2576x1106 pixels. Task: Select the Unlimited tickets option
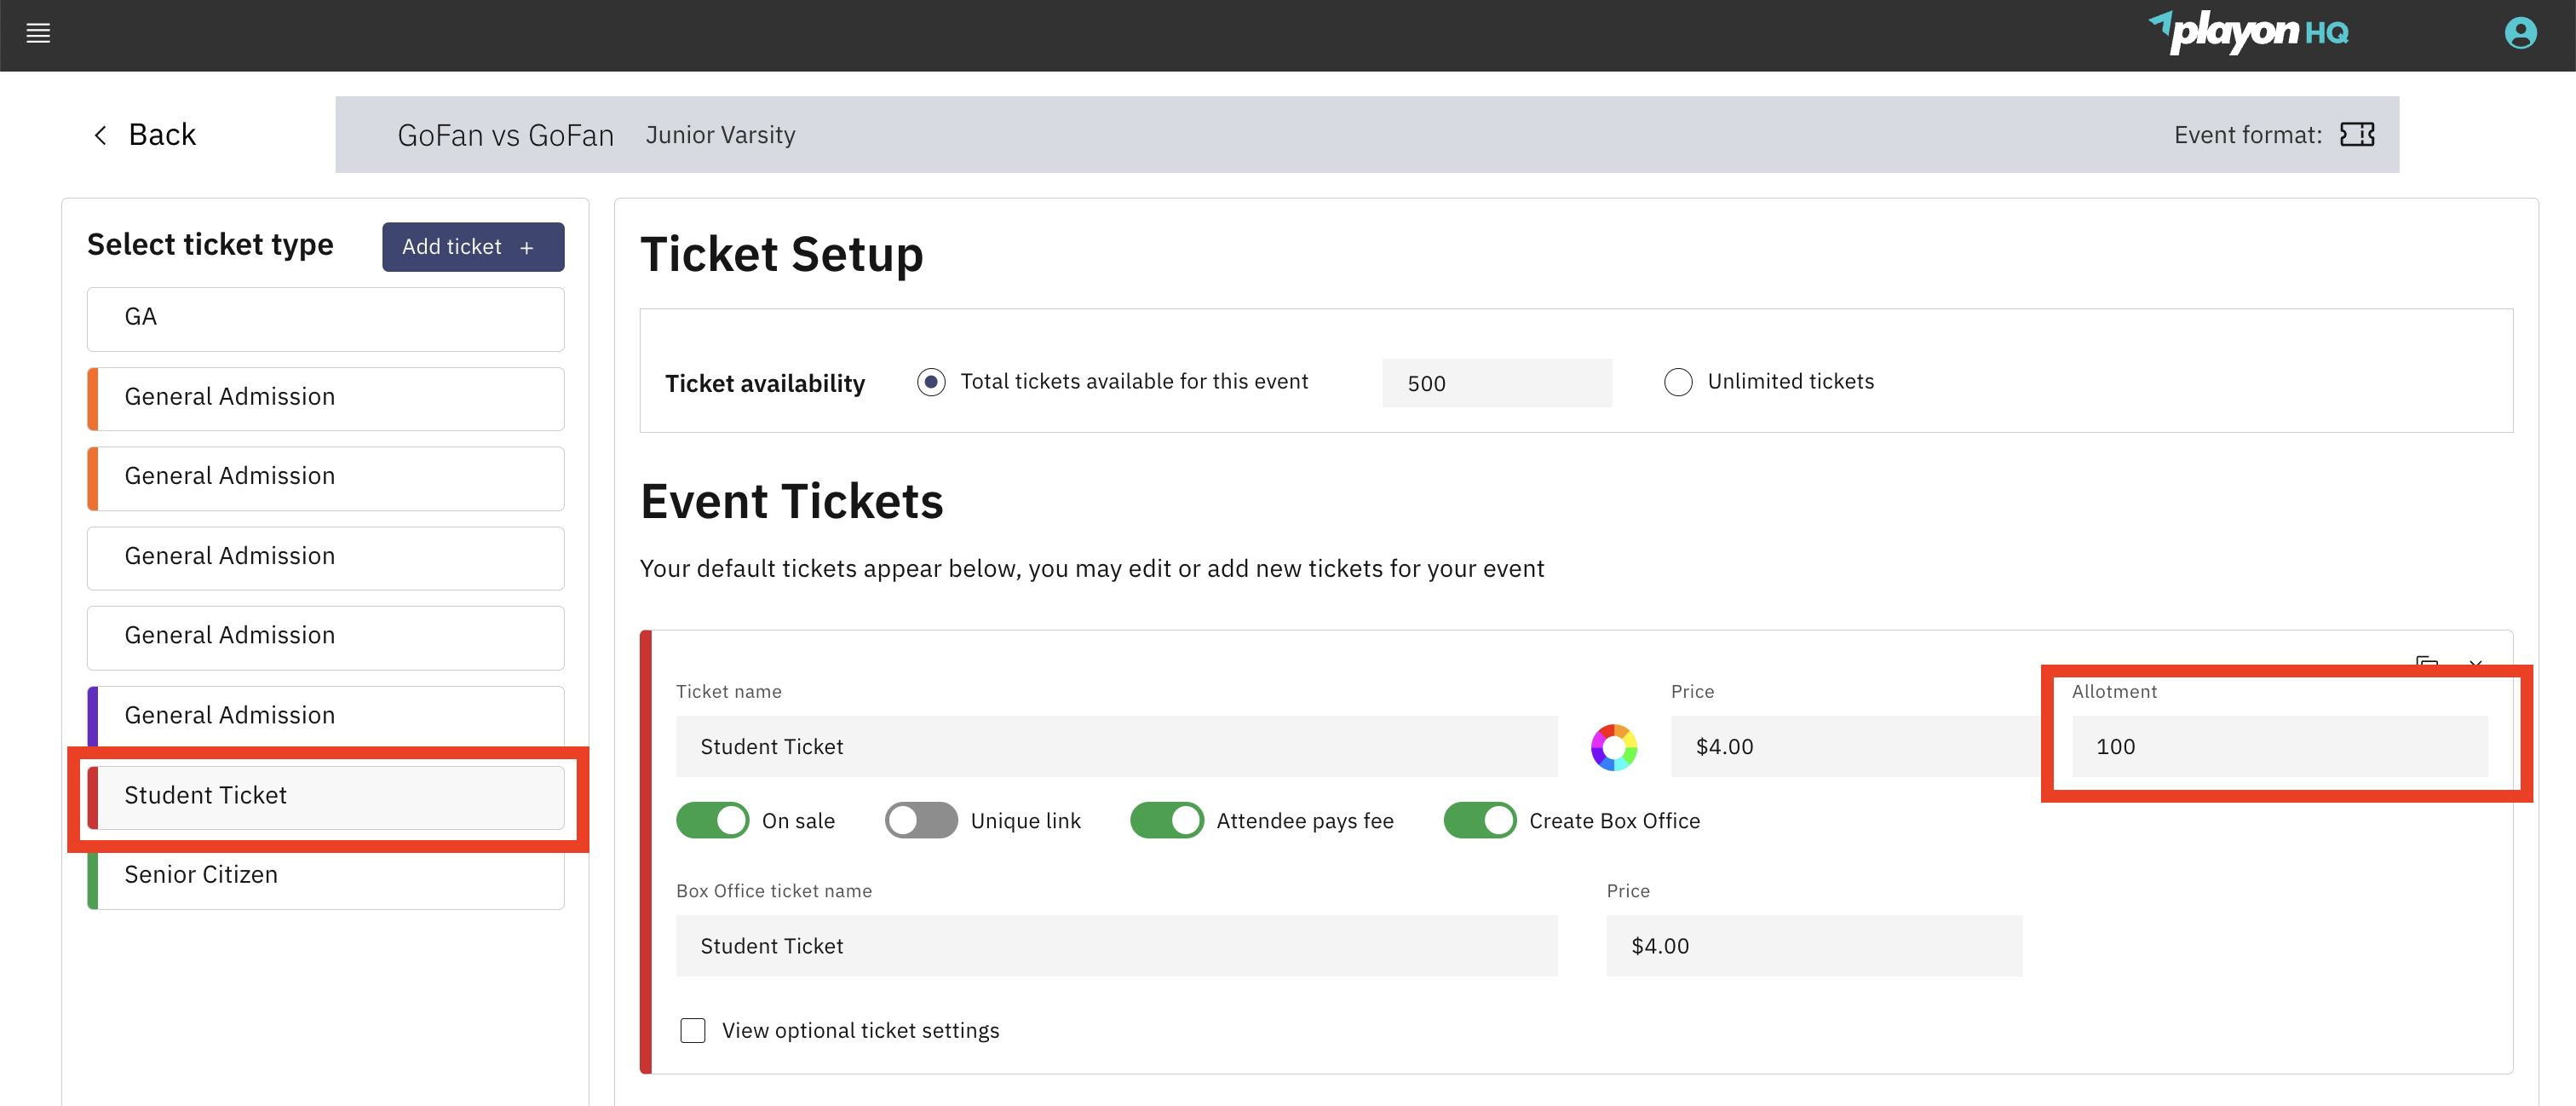pyautogui.click(x=1677, y=381)
